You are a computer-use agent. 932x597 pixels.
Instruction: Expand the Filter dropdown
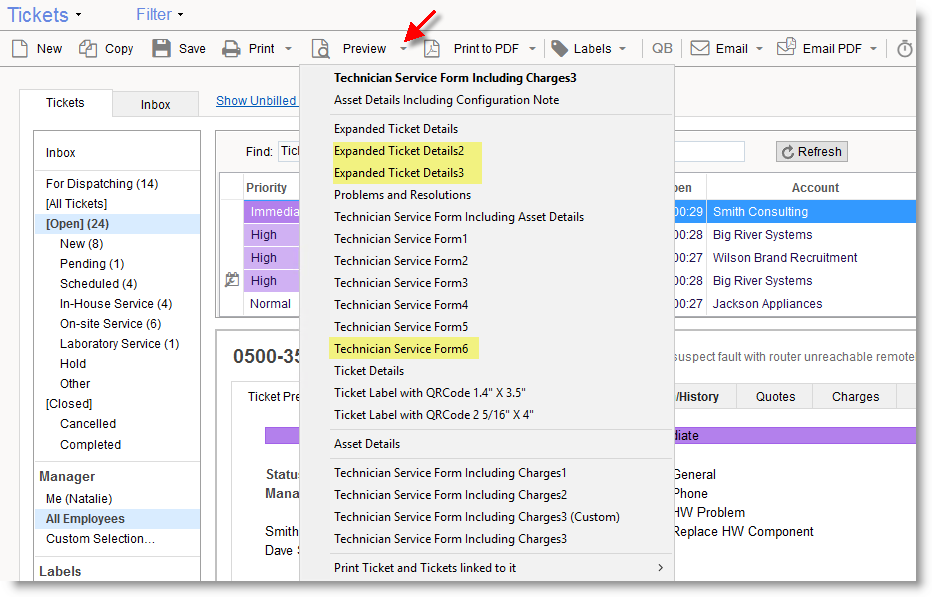[181, 15]
